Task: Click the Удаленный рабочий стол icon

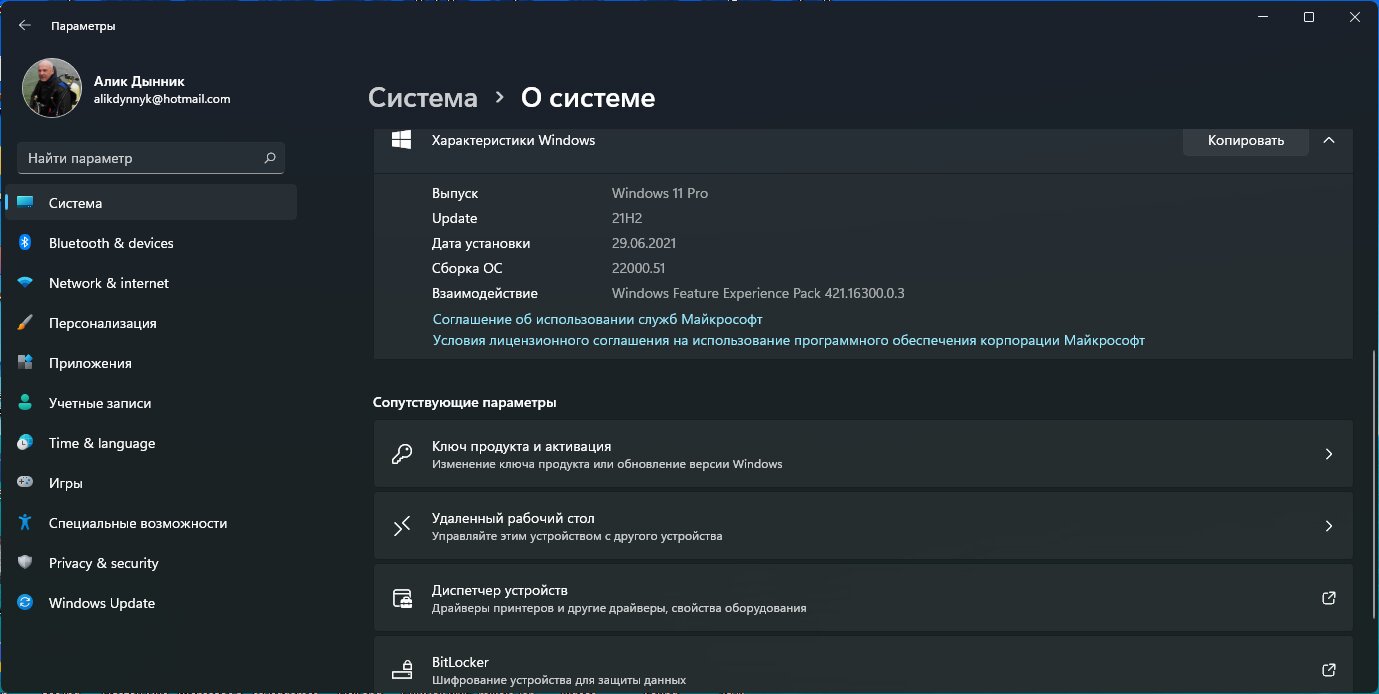Action: pyautogui.click(x=402, y=526)
